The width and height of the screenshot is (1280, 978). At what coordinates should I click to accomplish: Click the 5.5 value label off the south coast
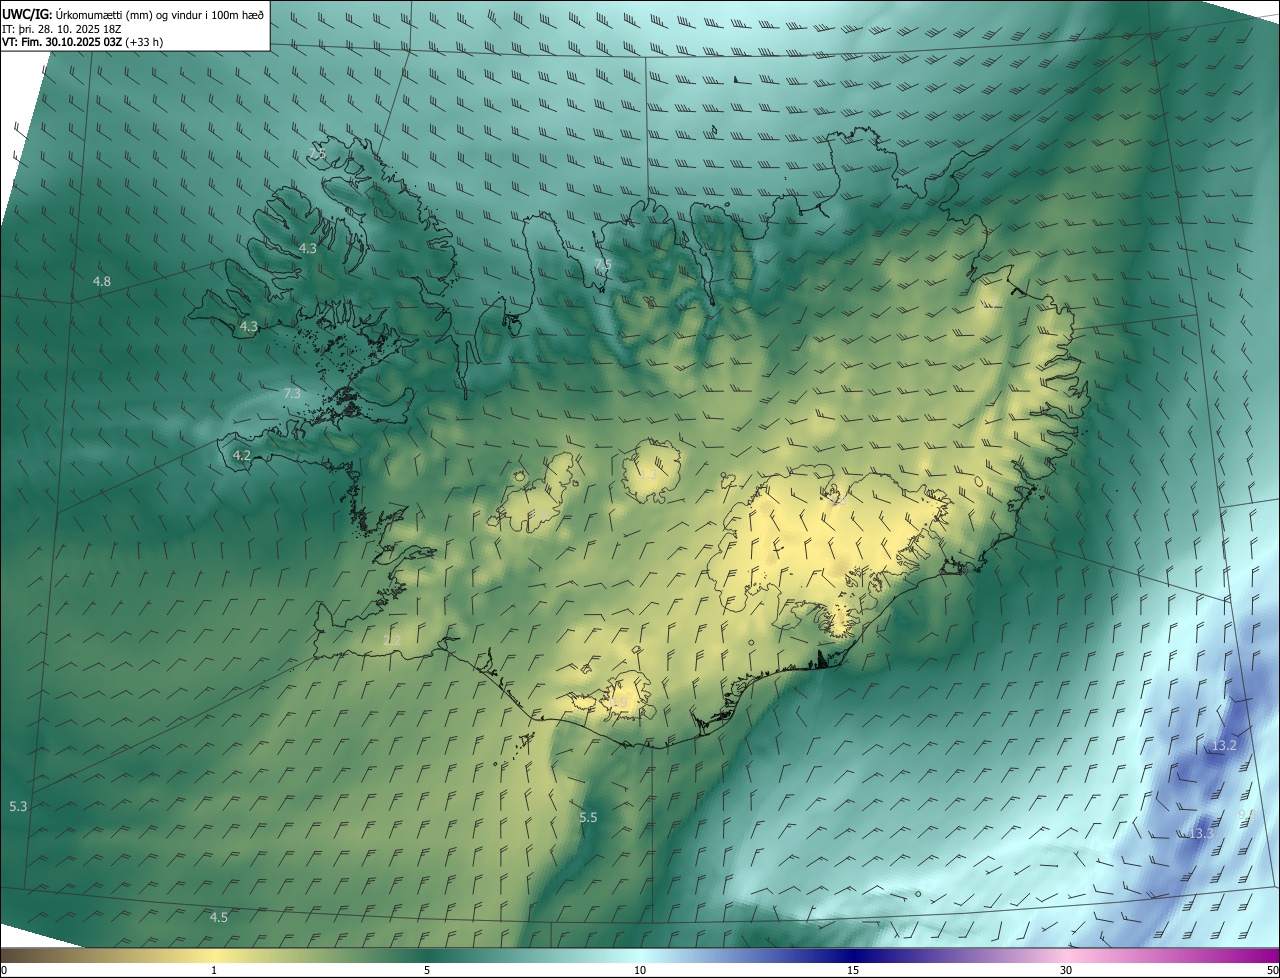588,817
